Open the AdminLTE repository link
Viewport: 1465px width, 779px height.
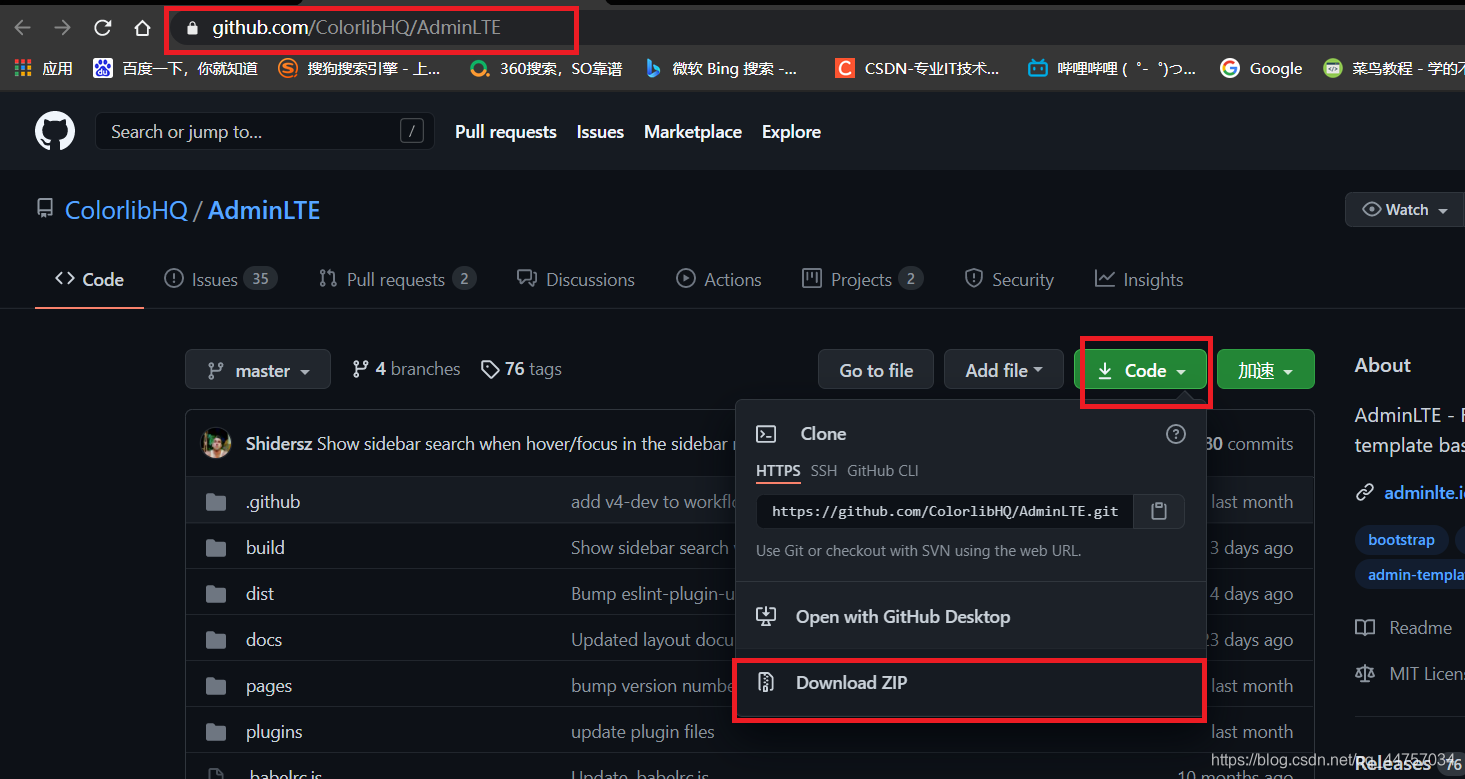tap(264, 211)
